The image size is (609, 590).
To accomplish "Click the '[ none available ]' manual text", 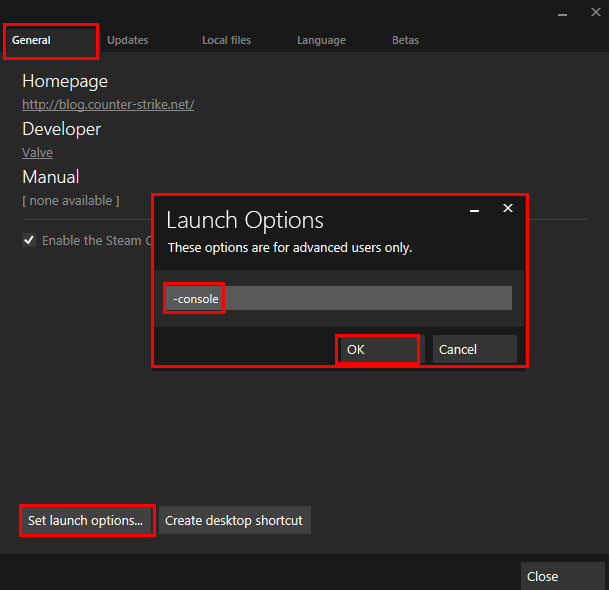I will click(x=71, y=201).
